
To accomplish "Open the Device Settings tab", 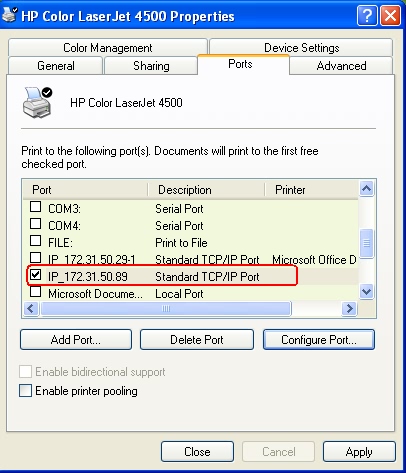I will coord(301,48).
